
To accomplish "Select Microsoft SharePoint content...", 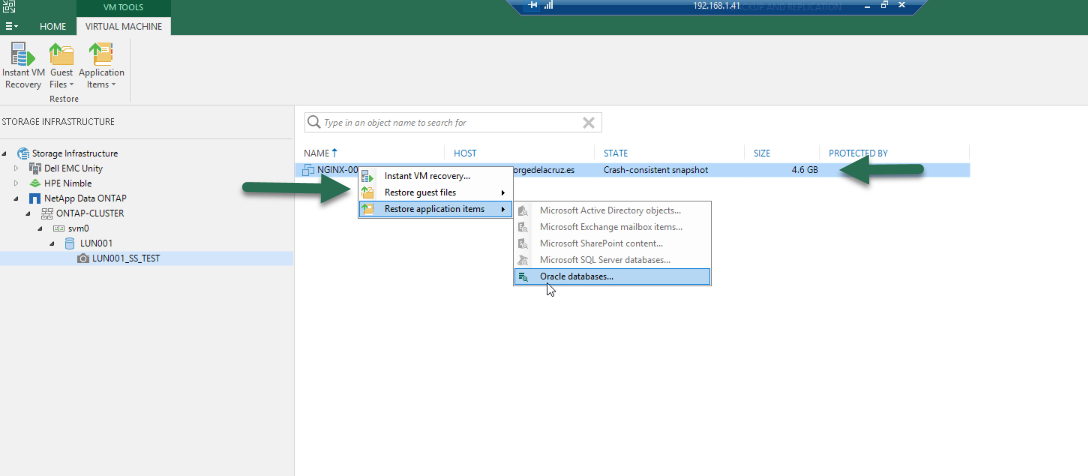I will coord(612,244).
